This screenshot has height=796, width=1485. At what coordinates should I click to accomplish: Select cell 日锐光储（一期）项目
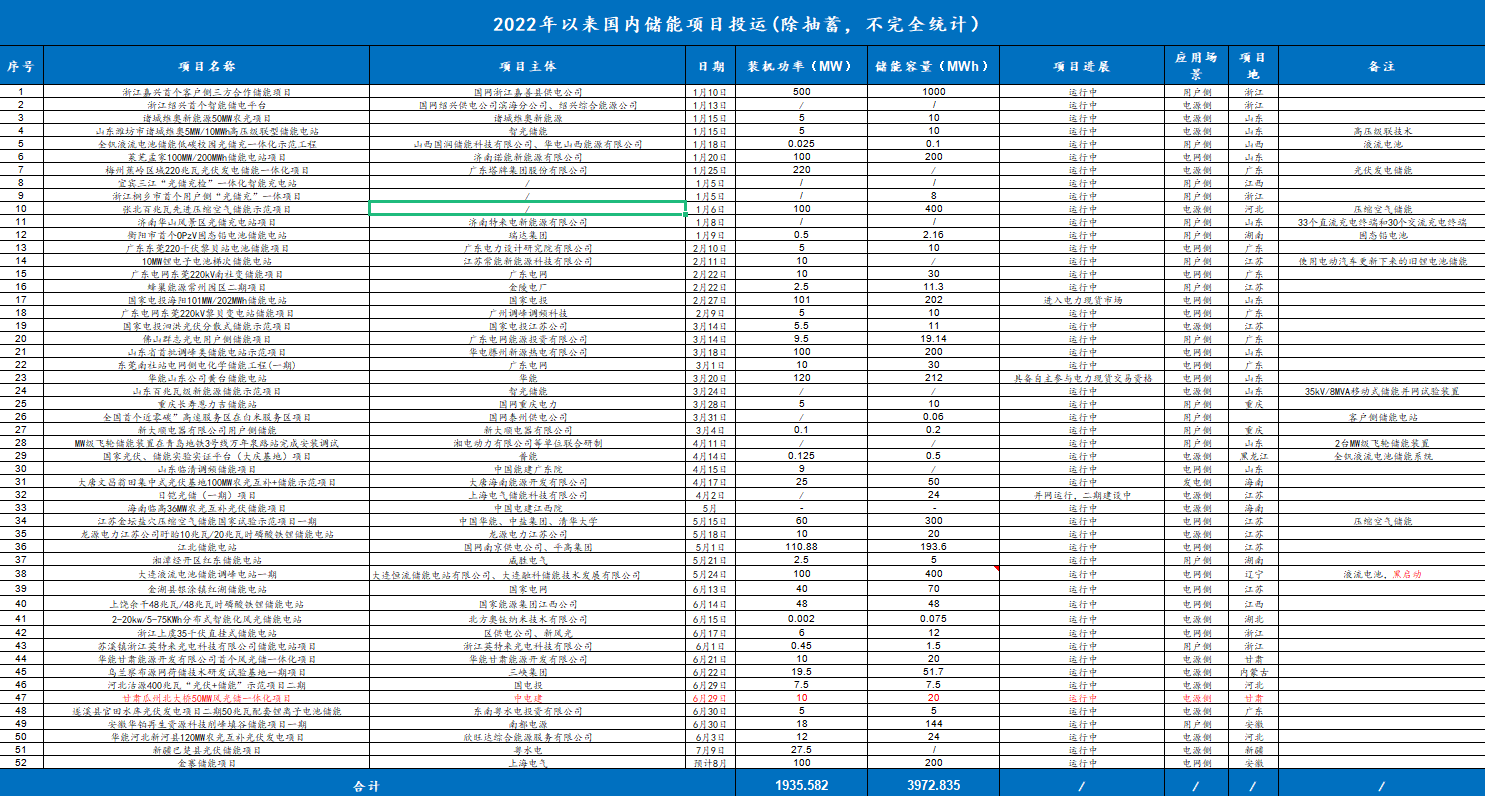(206, 495)
